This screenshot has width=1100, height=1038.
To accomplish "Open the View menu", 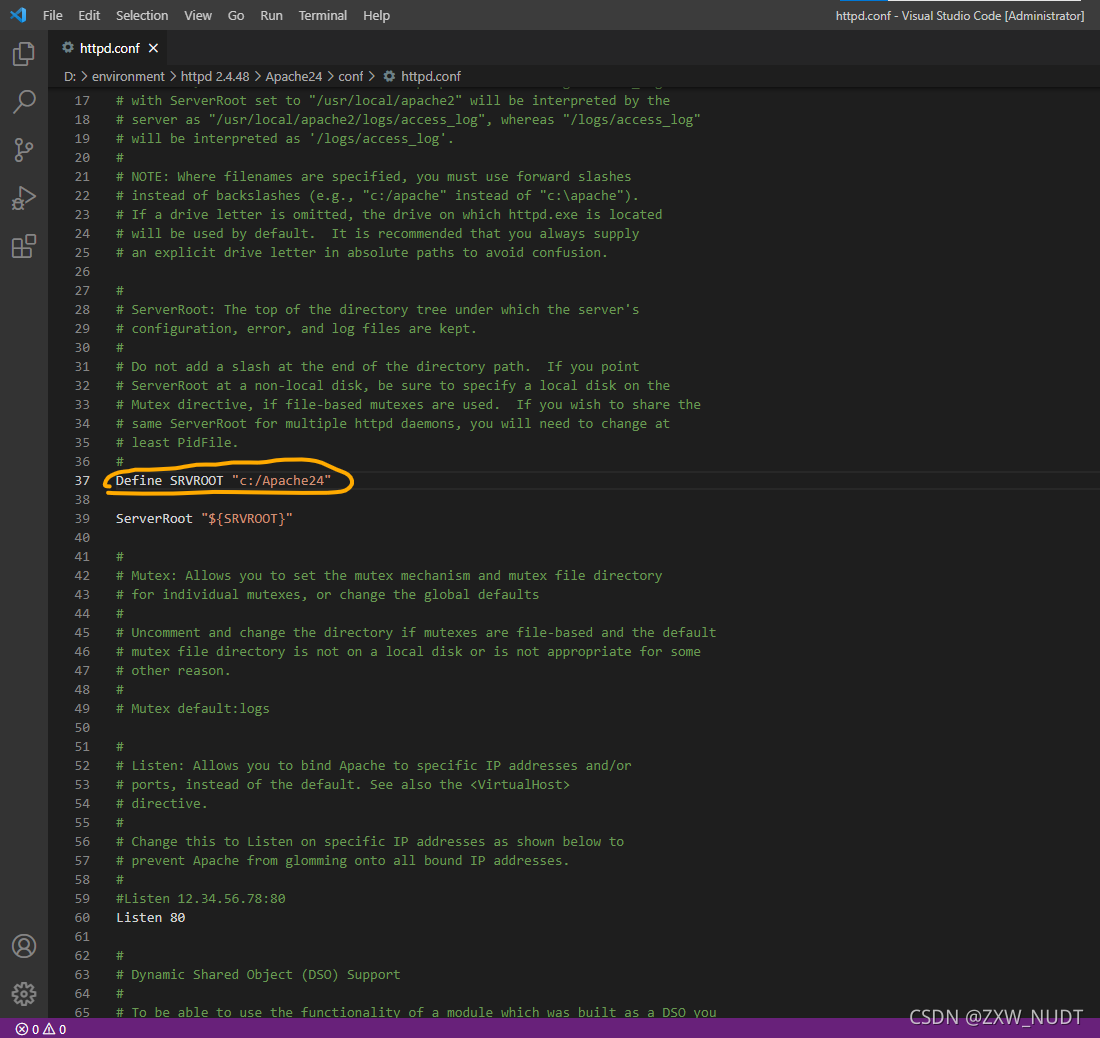I will pyautogui.click(x=198, y=15).
